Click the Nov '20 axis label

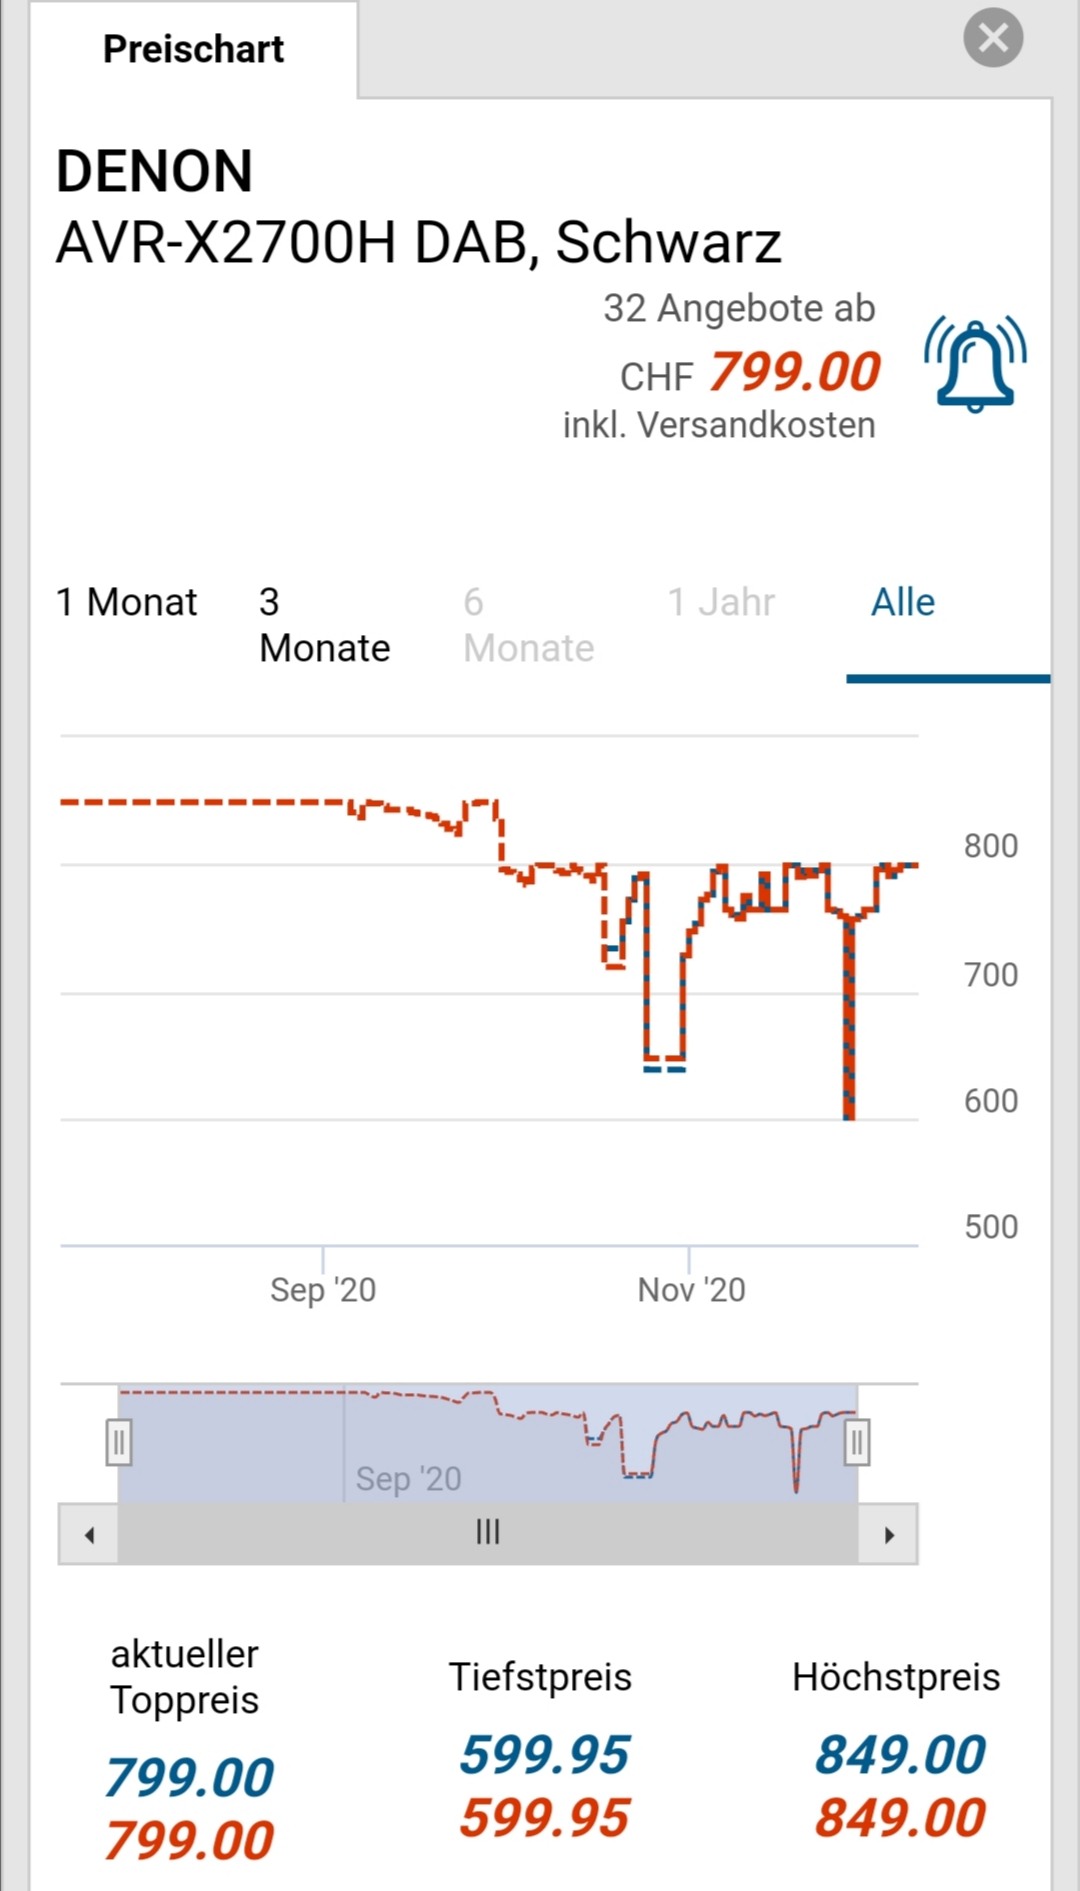[x=692, y=1290]
